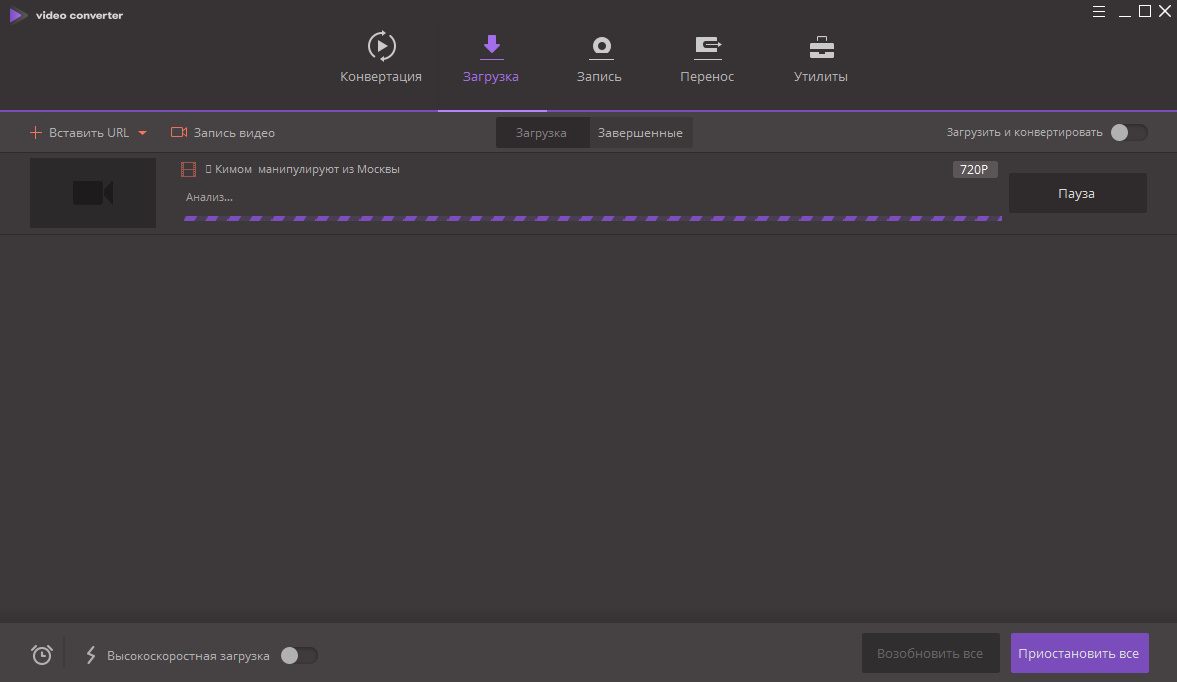This screenshot has height=682, width=1177.
Task: Open the hamburger menu in the title bar
Action: (x=1099, y=11)
